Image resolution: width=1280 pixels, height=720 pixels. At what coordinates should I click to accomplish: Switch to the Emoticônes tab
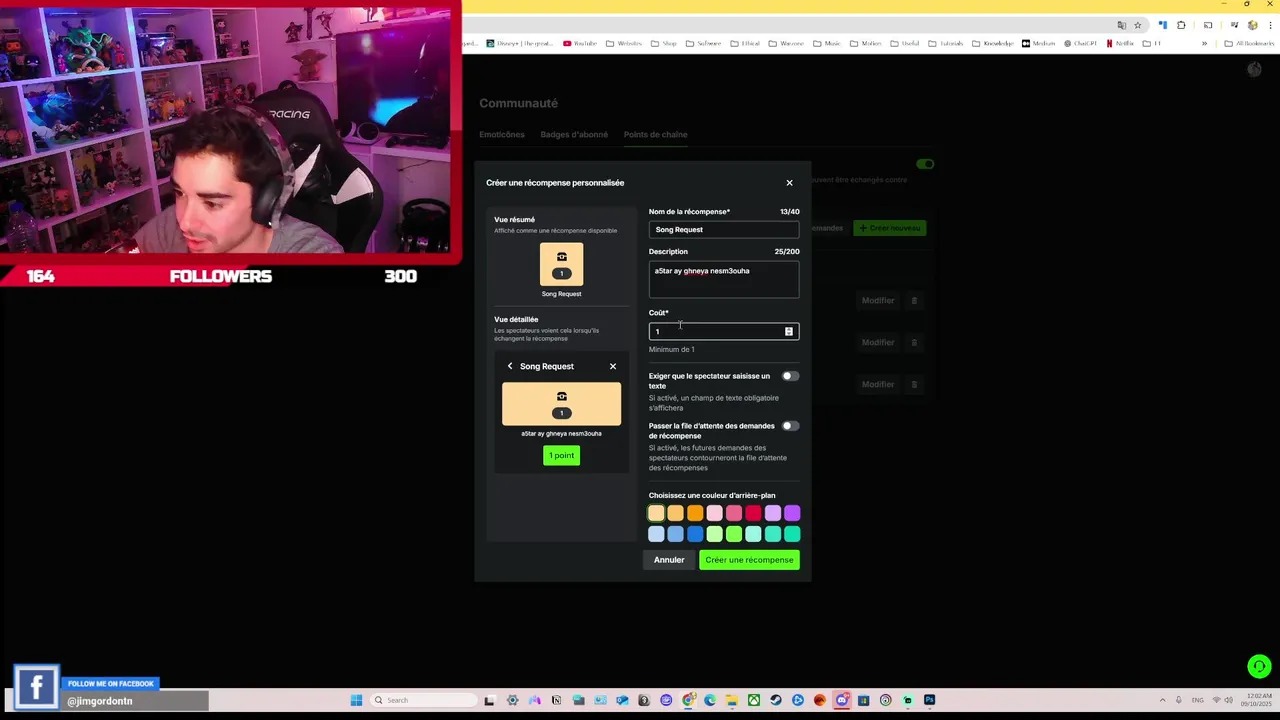coord(502,135)
